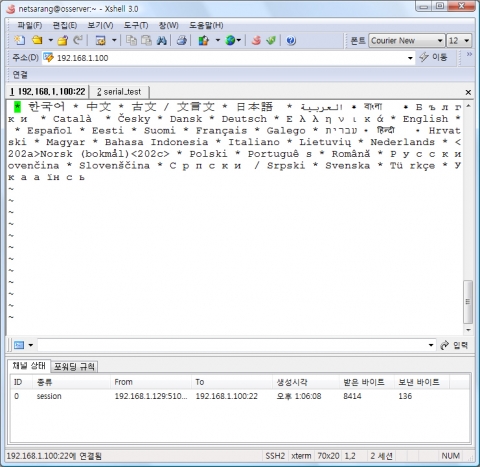Click the 192.168.1.129:510... From cell
The width and height of the screenshot is (480, 467).
point(151,396)
